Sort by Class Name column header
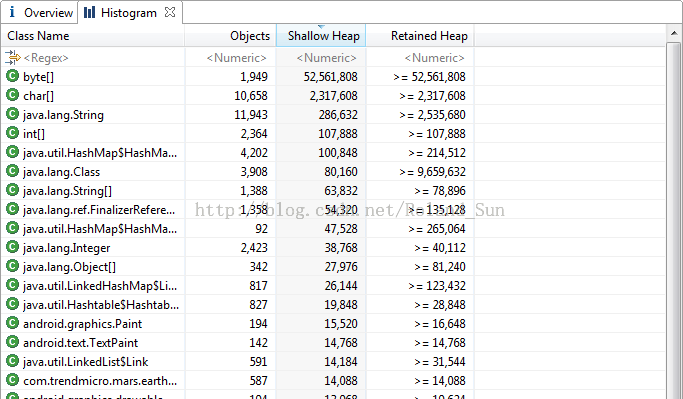The width and height of the screenshot is (683, 399). 92,36
